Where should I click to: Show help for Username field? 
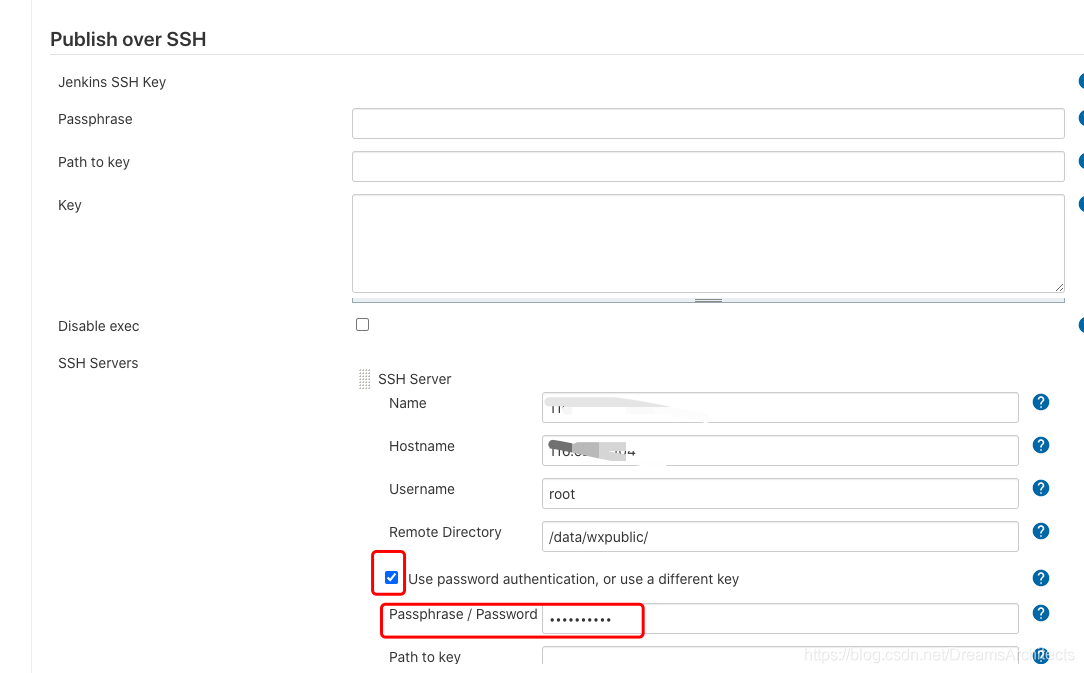[x=1040, y=488]
